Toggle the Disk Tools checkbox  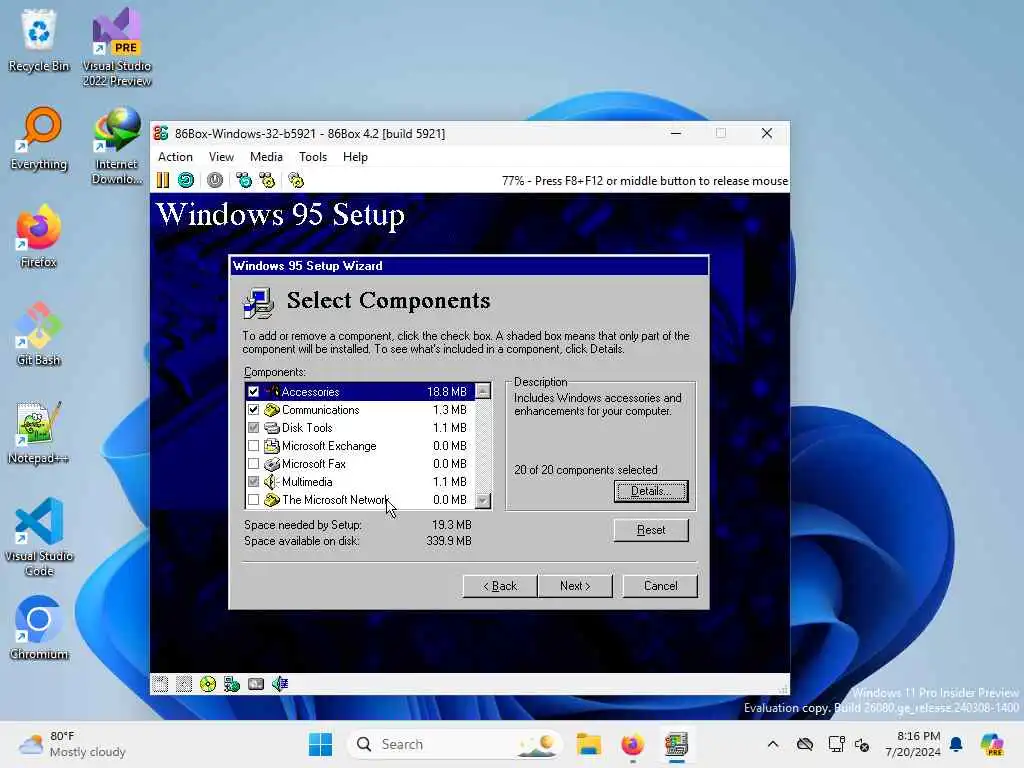point(253,428)
